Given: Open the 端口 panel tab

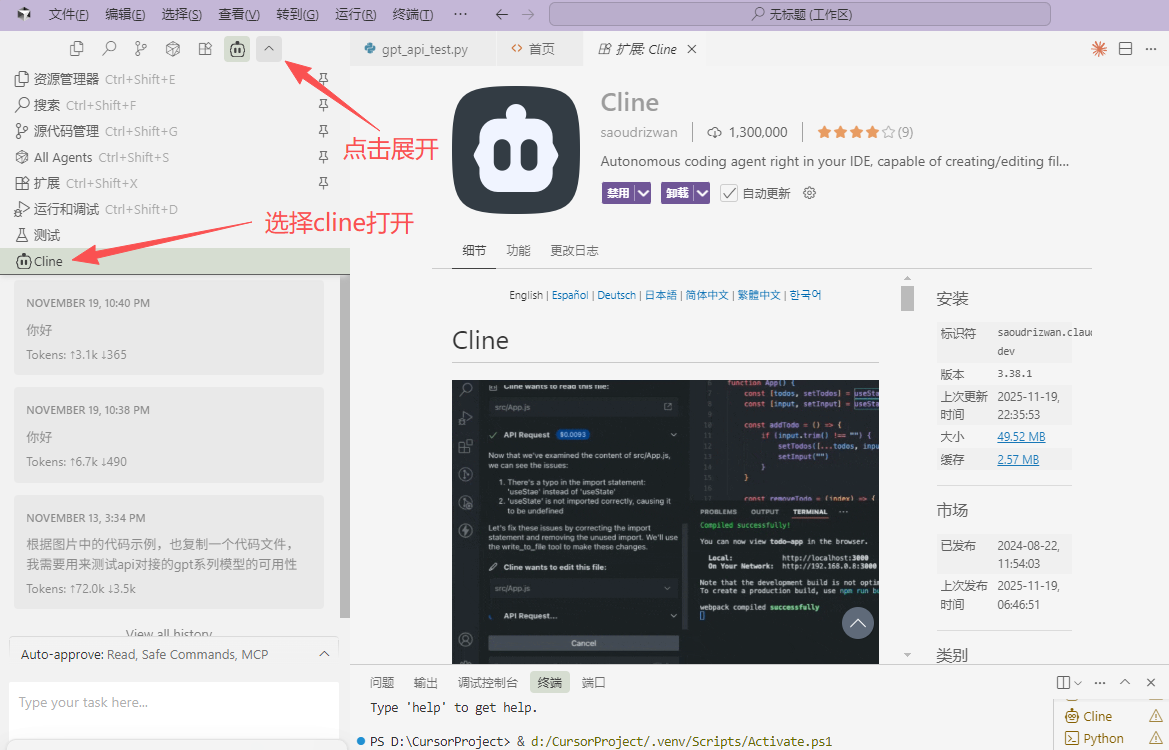Looking at the screenshot, I should click(593, 682).
